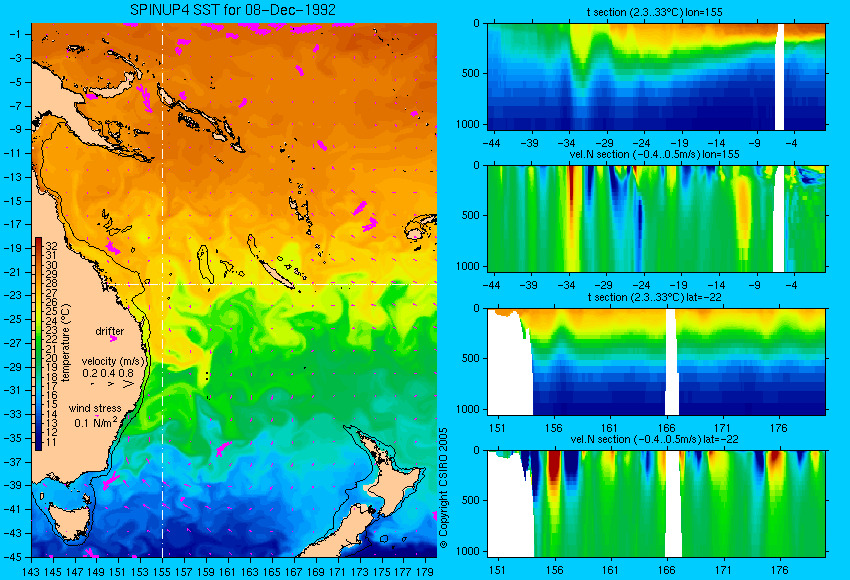The image size is (850, 580).
Task: Click the white land gap in lat=-22 temperature section
Action: point(672,362)
